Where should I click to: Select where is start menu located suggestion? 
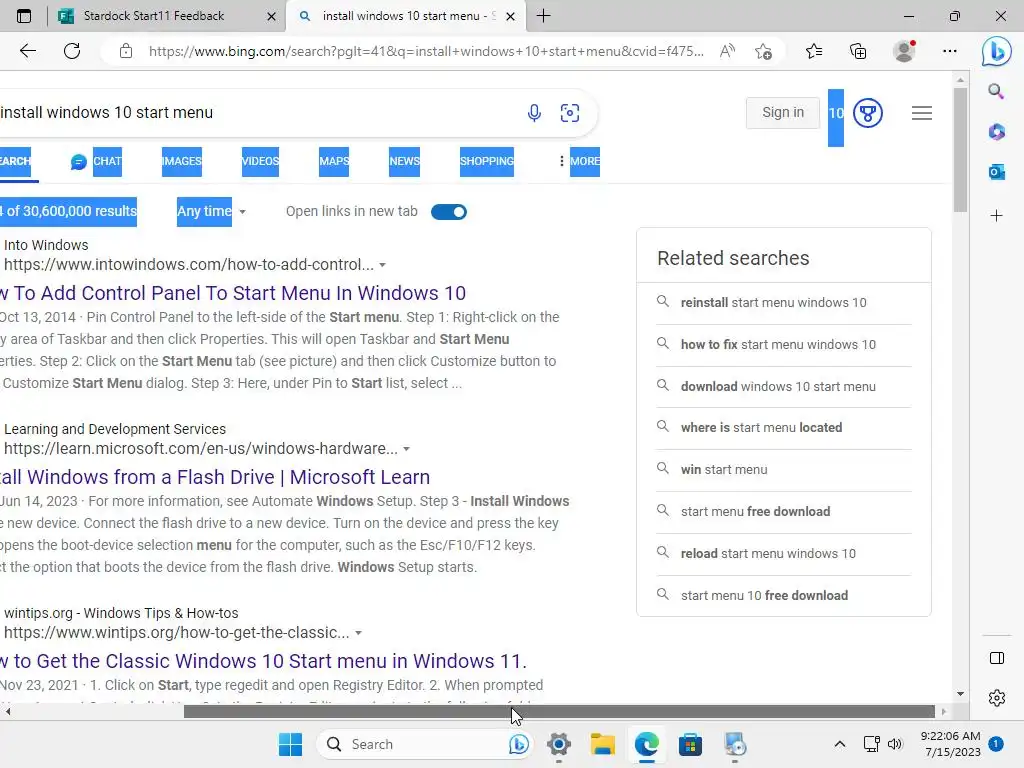761,428
